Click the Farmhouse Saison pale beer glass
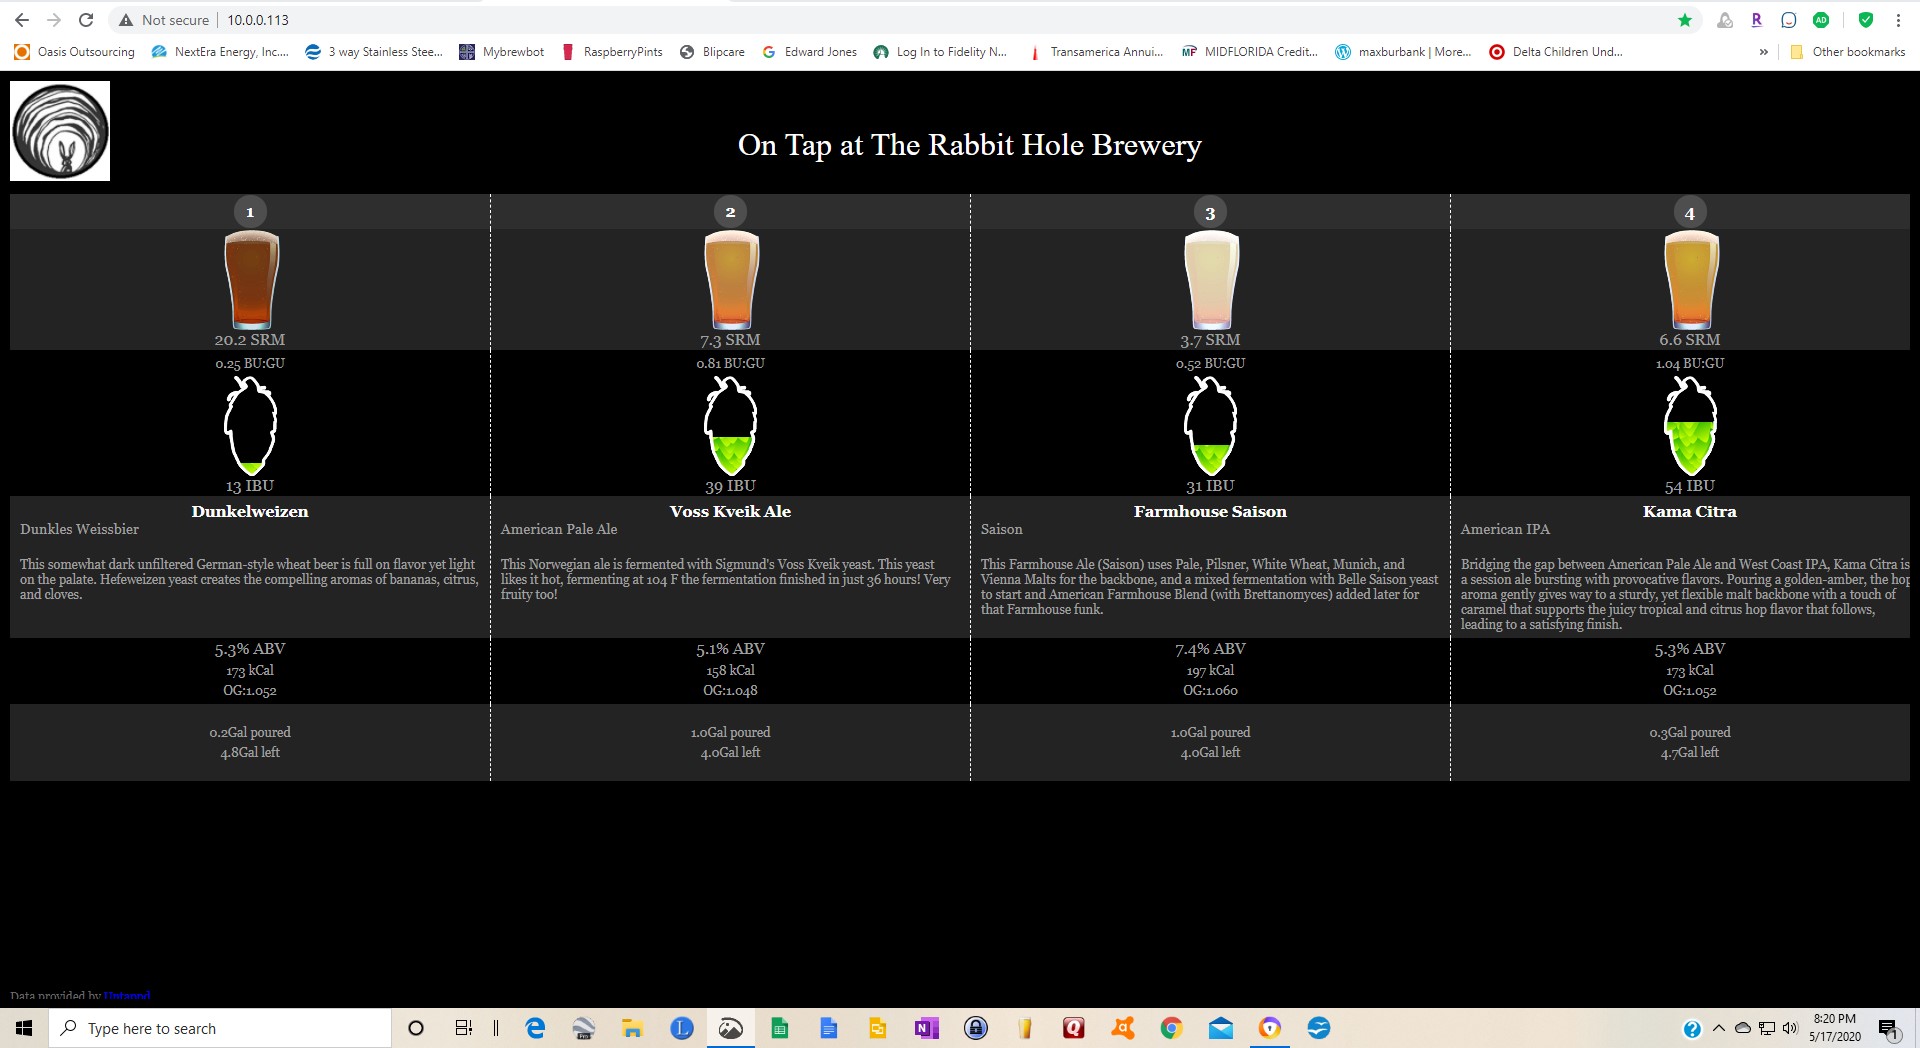1920x1048 pixels. 1211,280
